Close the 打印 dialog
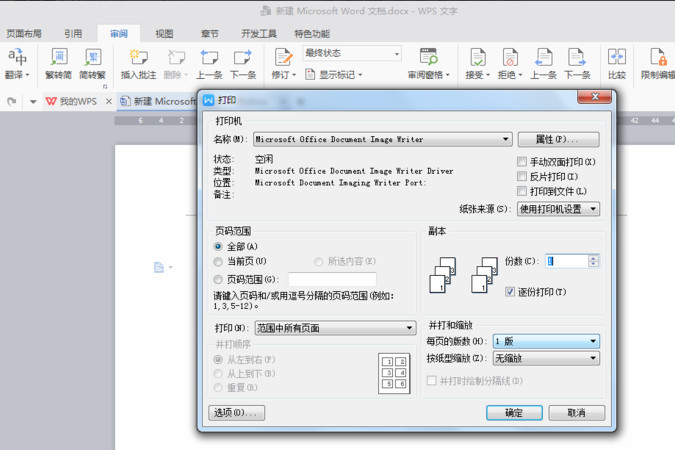This screenshot has width=675, height=450. pyautogui.click(x=594, y=96)
